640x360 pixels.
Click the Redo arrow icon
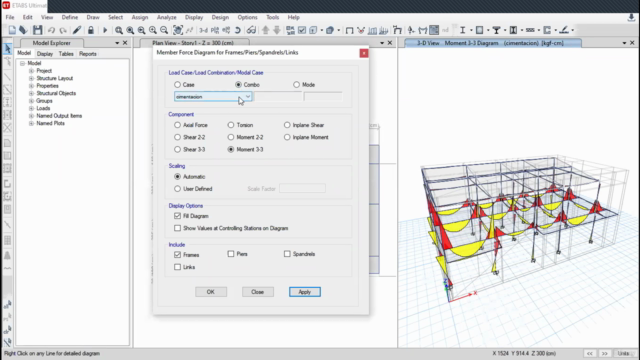(x=63, y=30)
